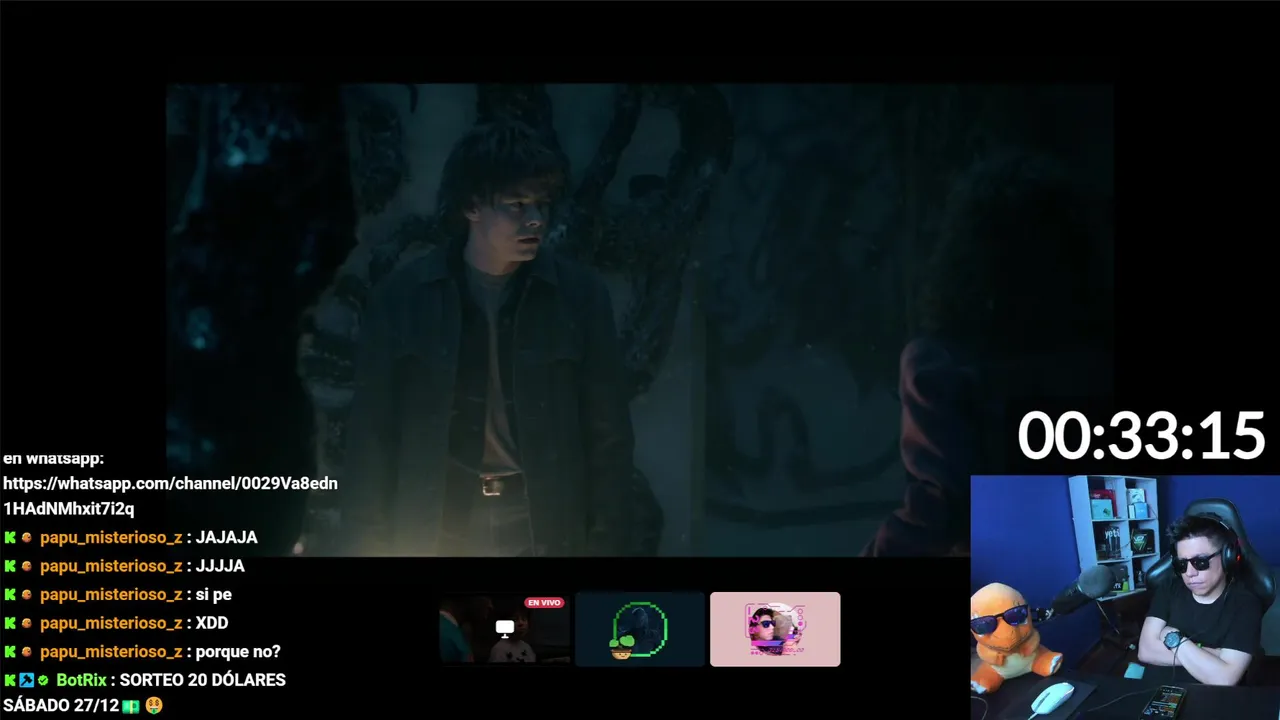Click the money-mouth emoji after SÁBADO 27/12
Image resolution: width=1280 pixels, height=720 pixels.
(x=153, y=706)
